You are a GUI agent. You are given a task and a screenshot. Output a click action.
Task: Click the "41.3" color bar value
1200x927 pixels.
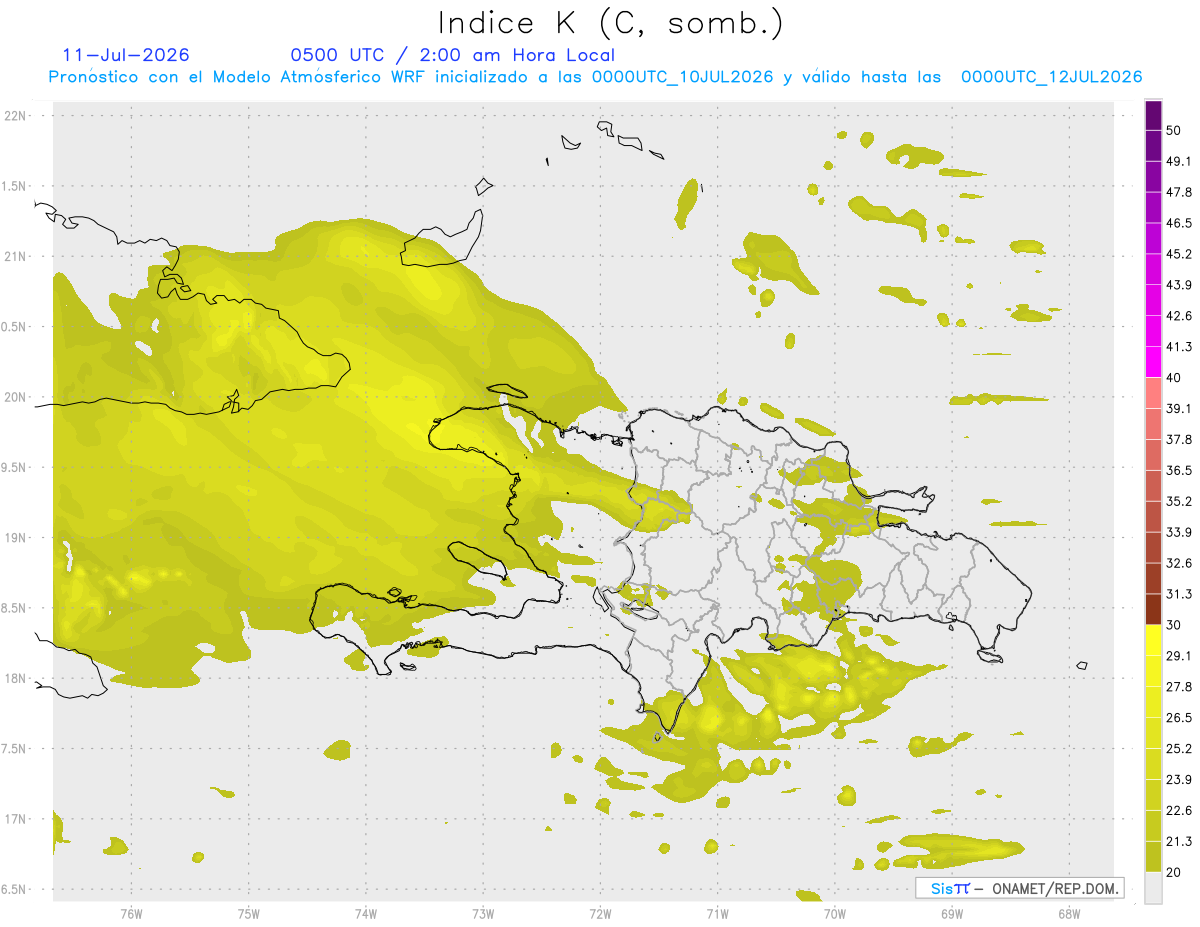tap(1179, 347)
